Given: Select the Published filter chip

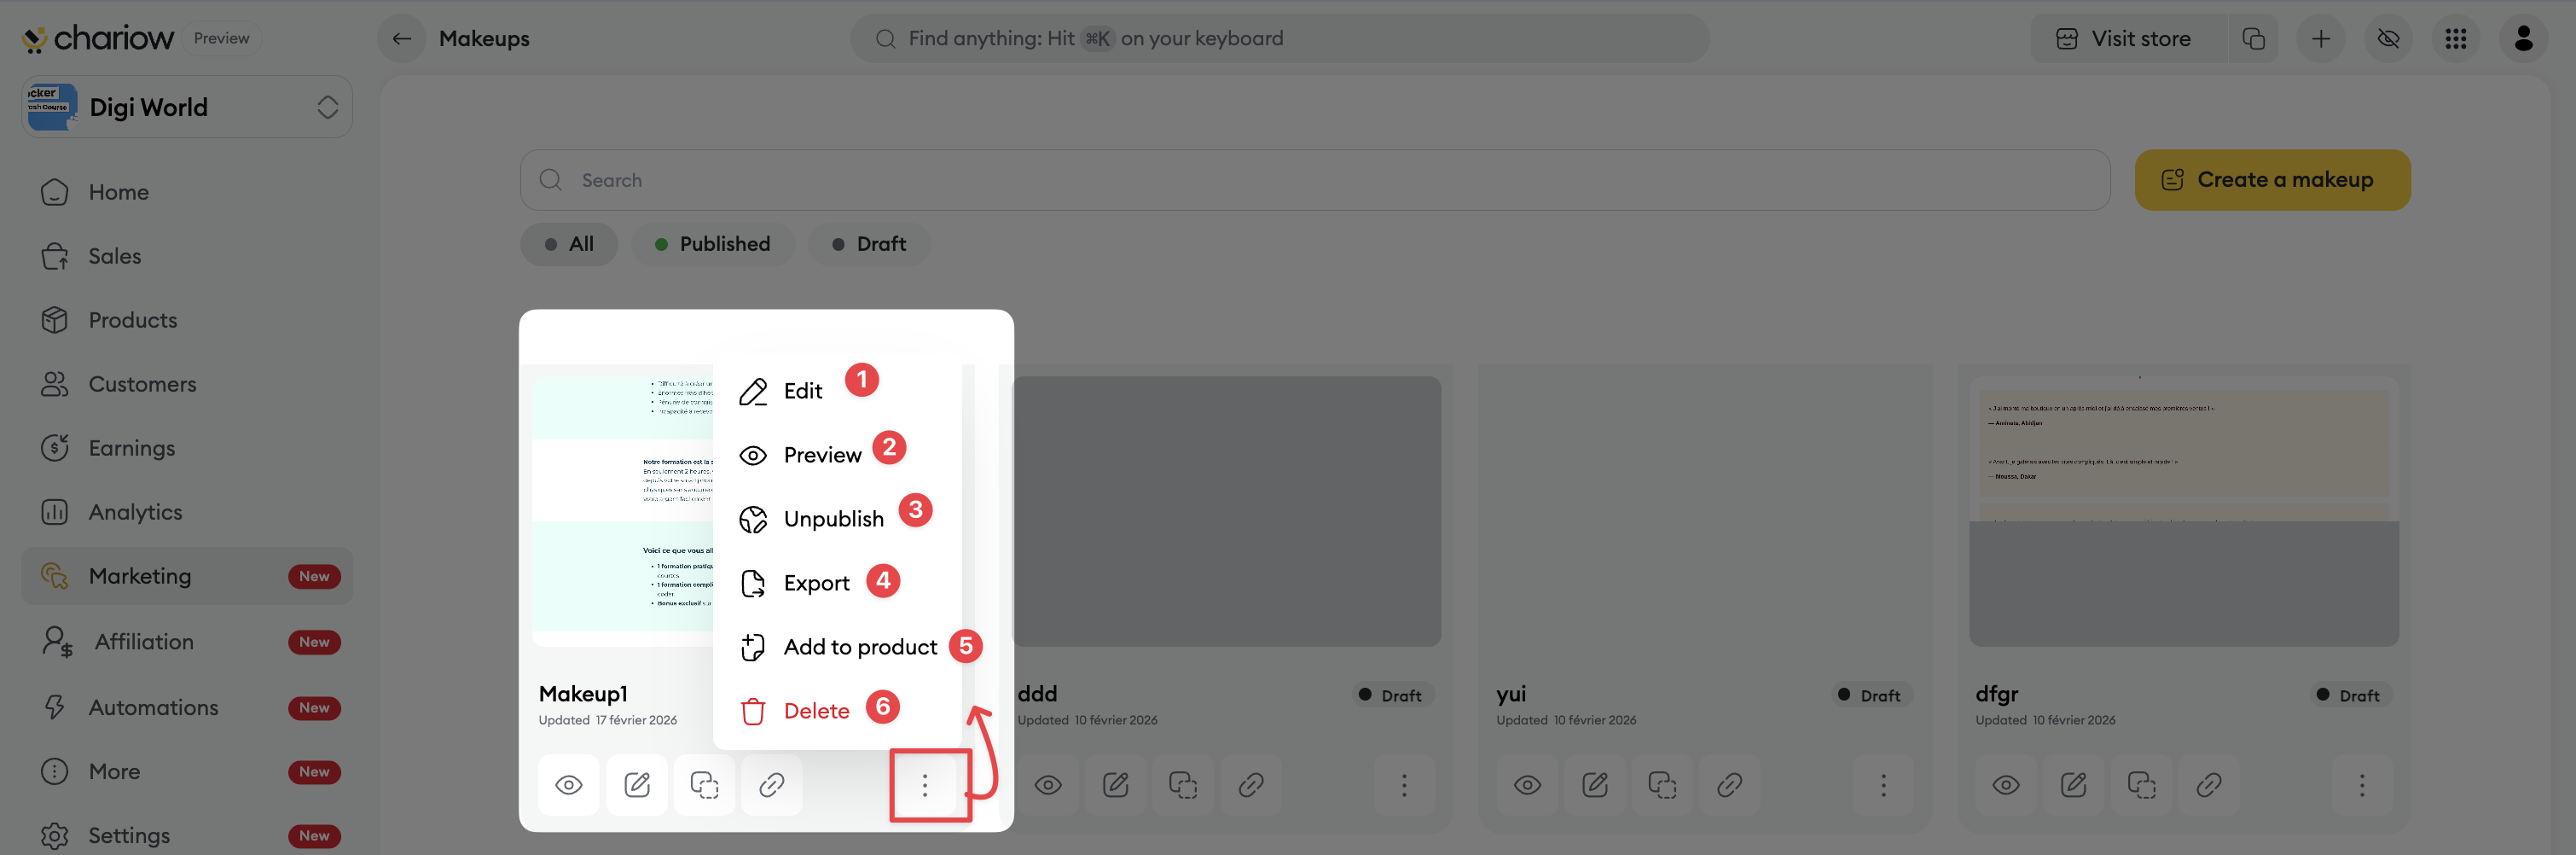Looking at the screenshot, I should click(x=712, y=244).
